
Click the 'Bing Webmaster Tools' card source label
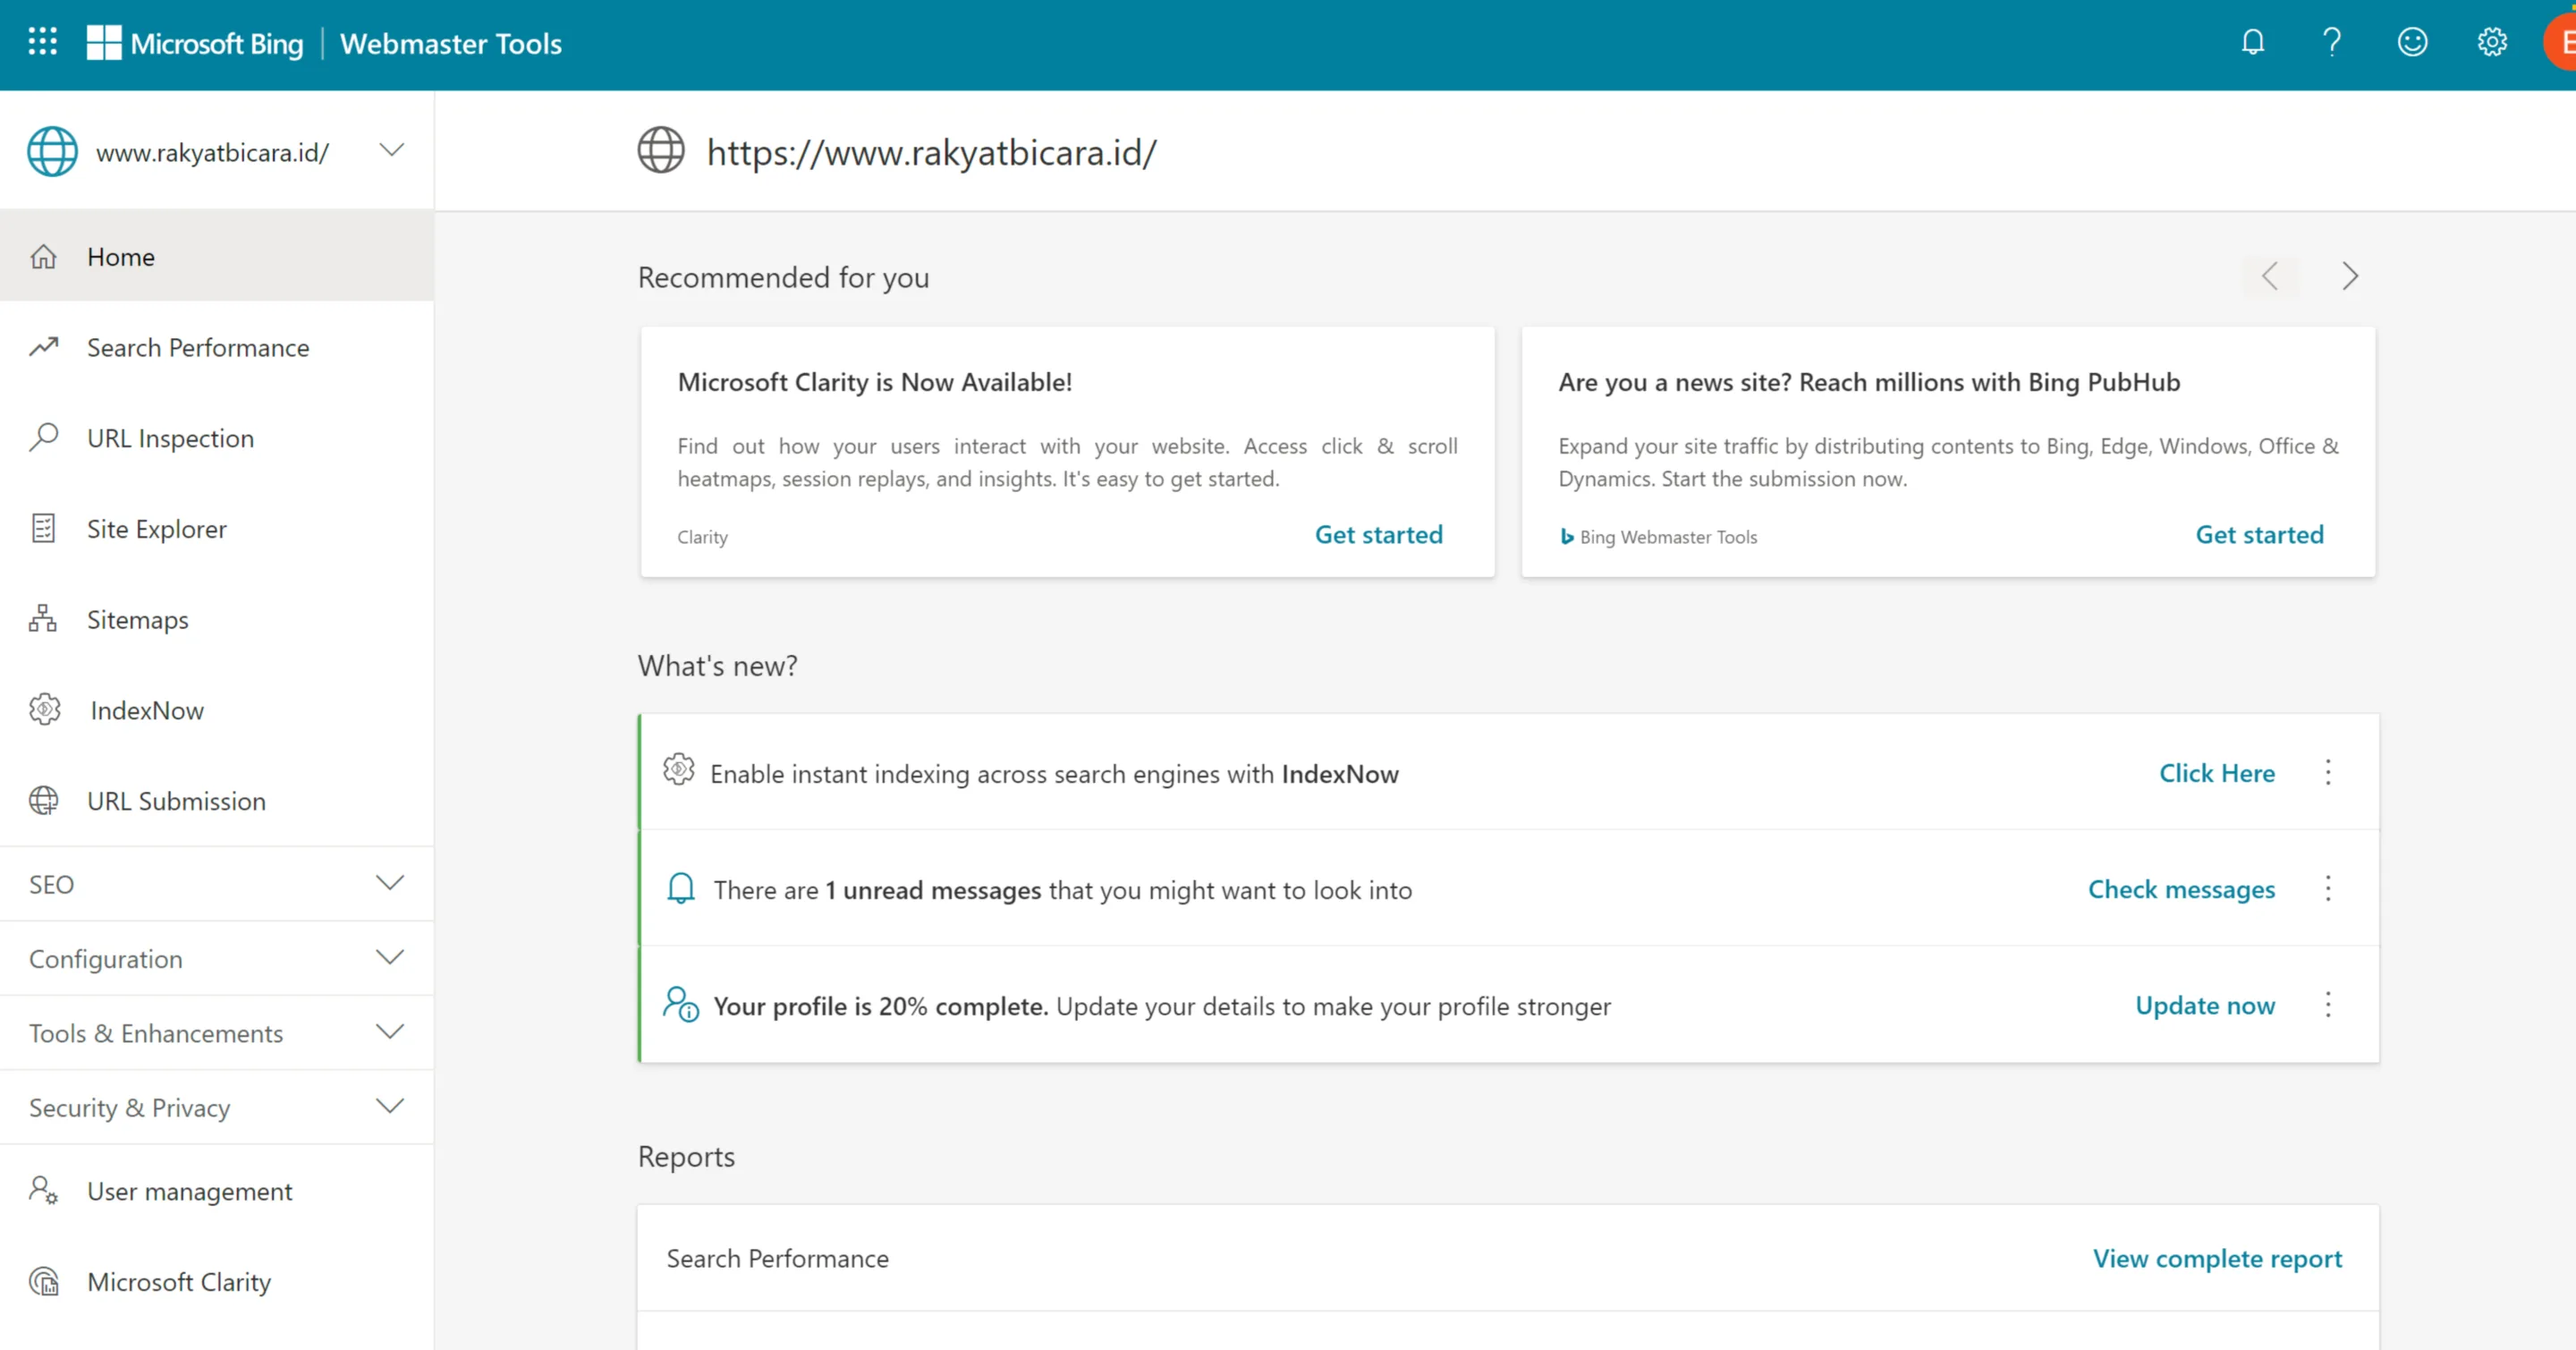(x=1667, y=537)
